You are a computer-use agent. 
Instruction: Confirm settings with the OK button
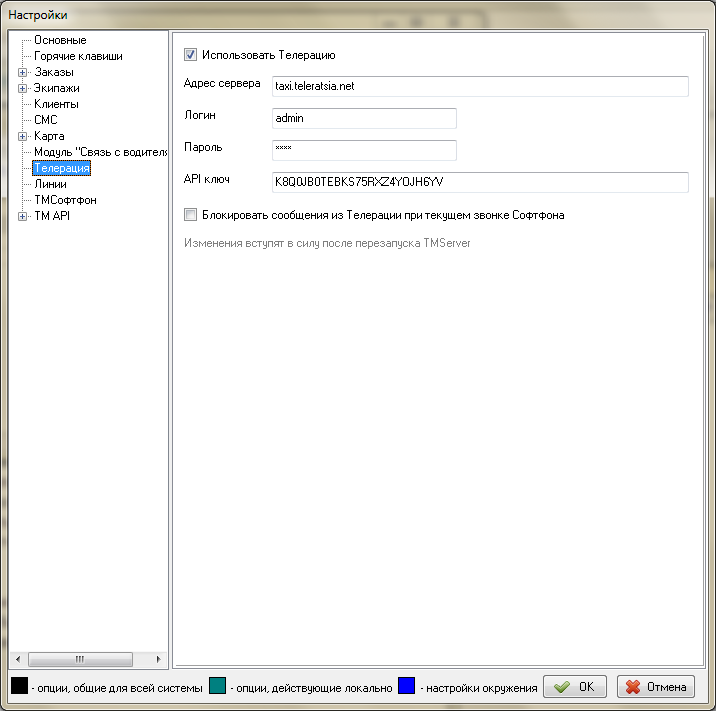pos(574,686)
